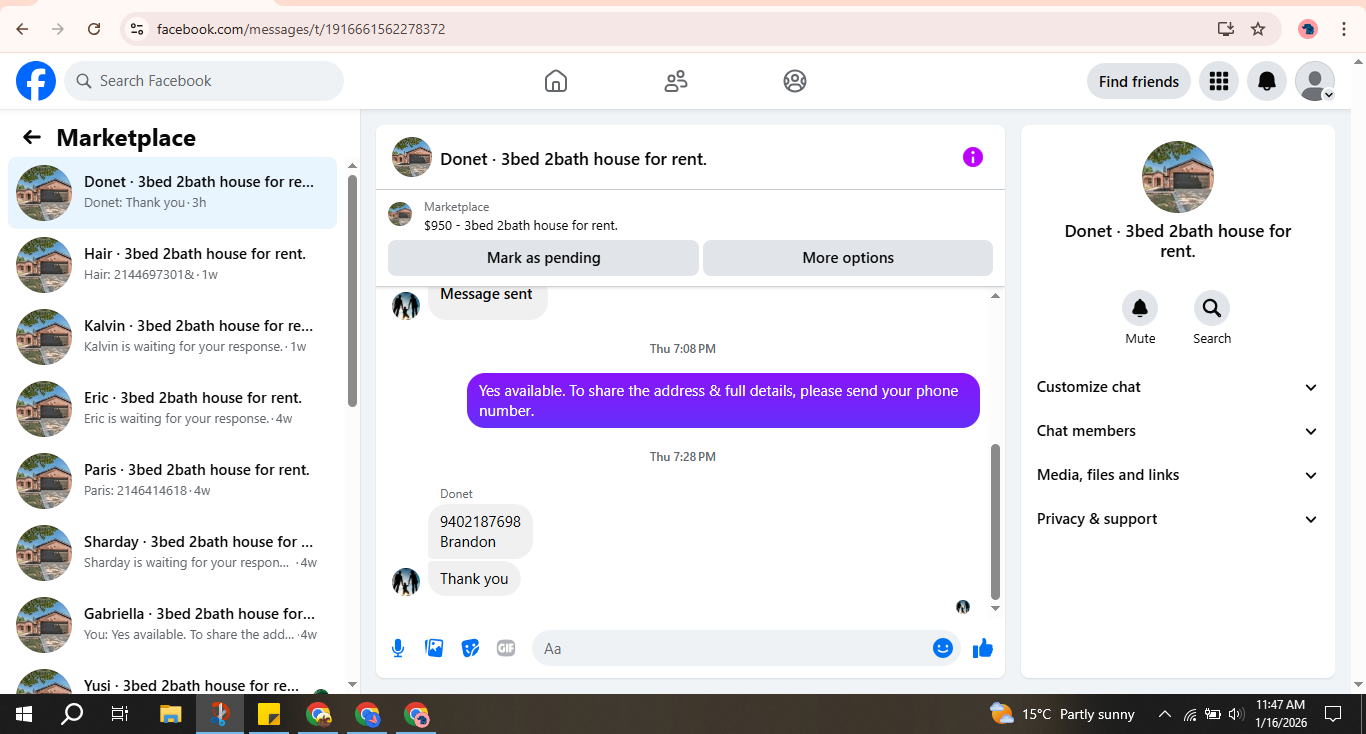Send a thumbs-up like

[983, 648]
